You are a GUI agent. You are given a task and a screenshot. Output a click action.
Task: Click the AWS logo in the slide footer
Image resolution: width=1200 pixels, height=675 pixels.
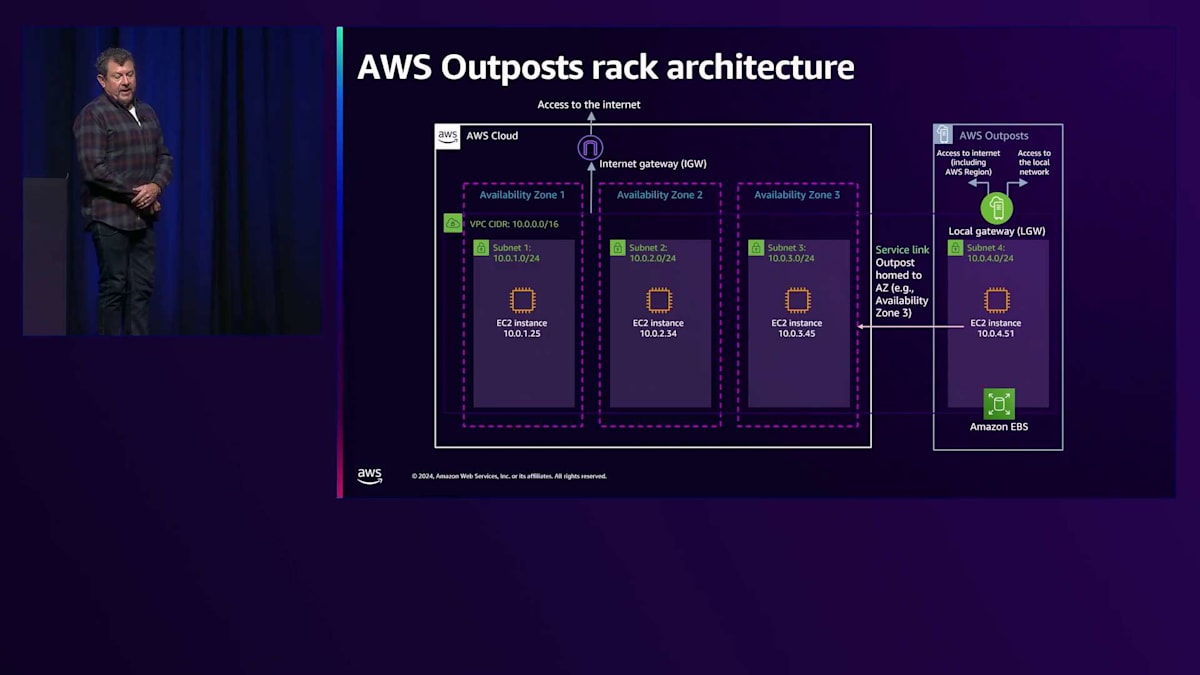370,476
